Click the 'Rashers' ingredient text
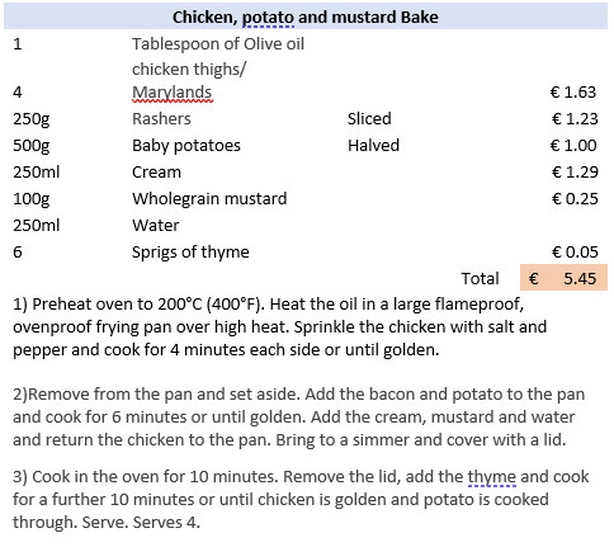614x547 pixels. point(161,119)
